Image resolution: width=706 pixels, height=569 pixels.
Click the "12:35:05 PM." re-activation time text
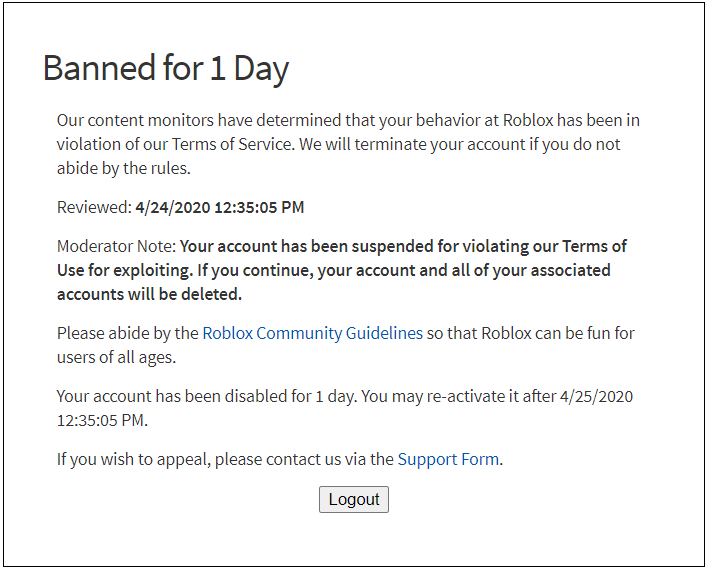[x=102, y=420]
